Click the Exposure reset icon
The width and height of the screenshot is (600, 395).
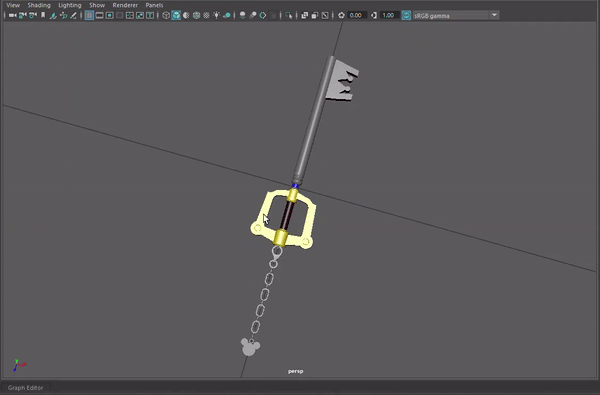click(x=341, y=15)
